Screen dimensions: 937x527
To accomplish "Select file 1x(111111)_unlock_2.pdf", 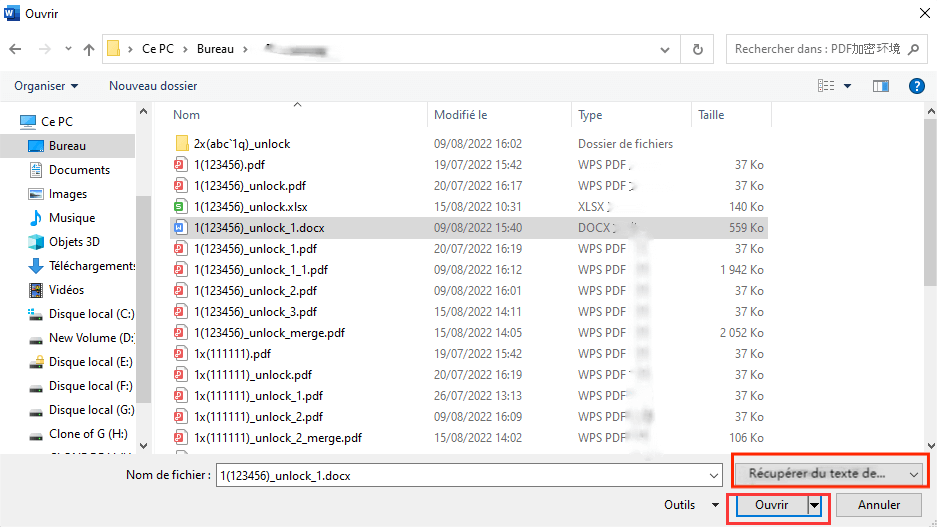I will tap(258, 417).
